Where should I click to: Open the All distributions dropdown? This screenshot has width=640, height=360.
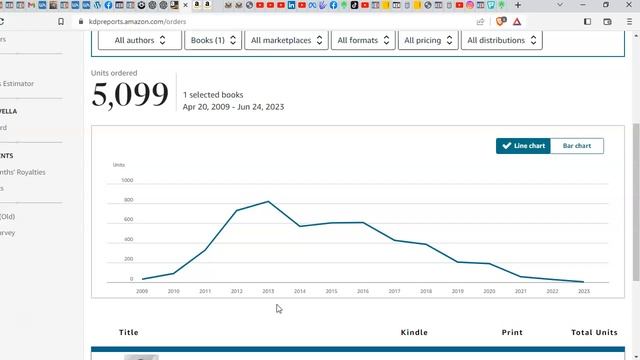point(502,40)
